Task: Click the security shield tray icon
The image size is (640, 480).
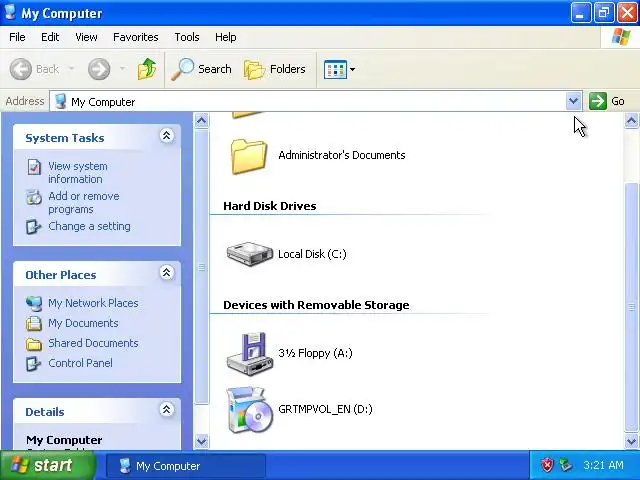Action: pyautogui.click(x=547, y=465)
